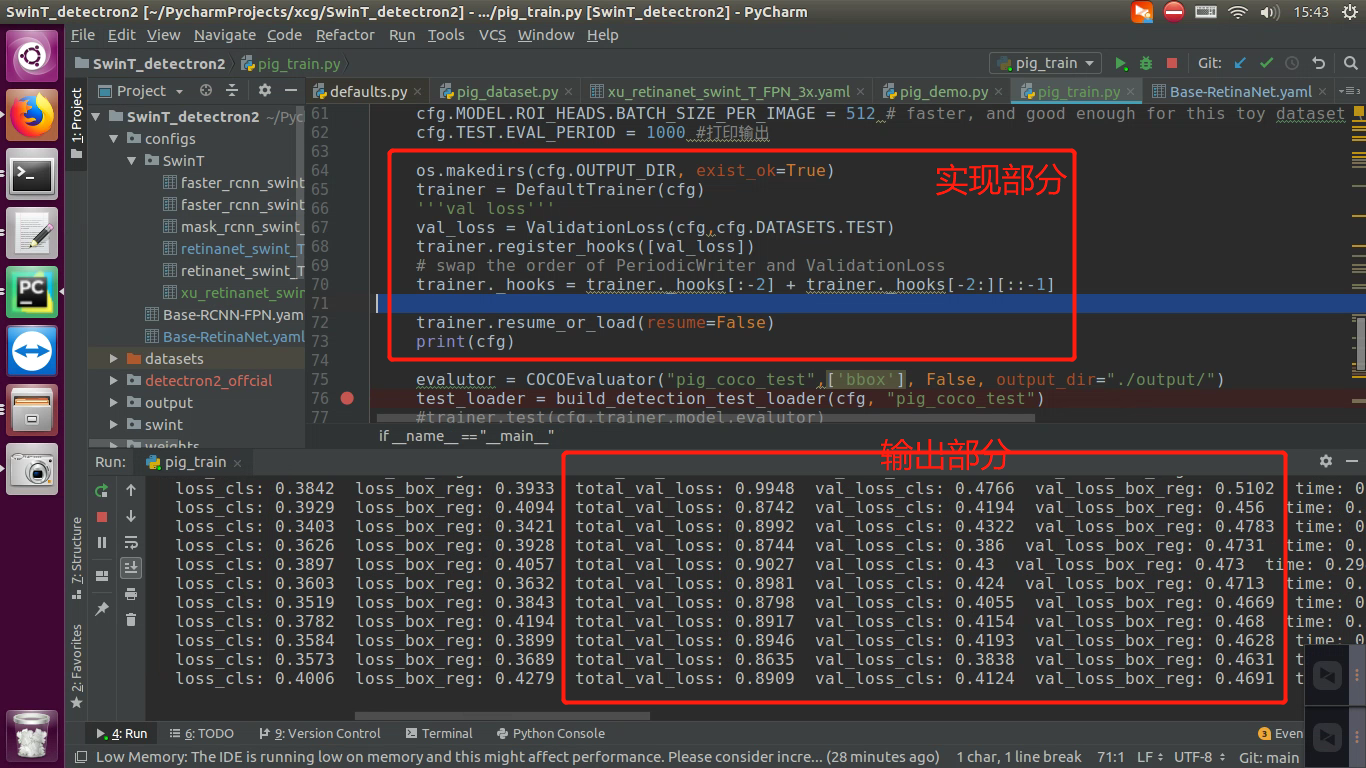Click Git: main branch in status bar
The image size is (1366, 768).
[x=1269, y=757]
